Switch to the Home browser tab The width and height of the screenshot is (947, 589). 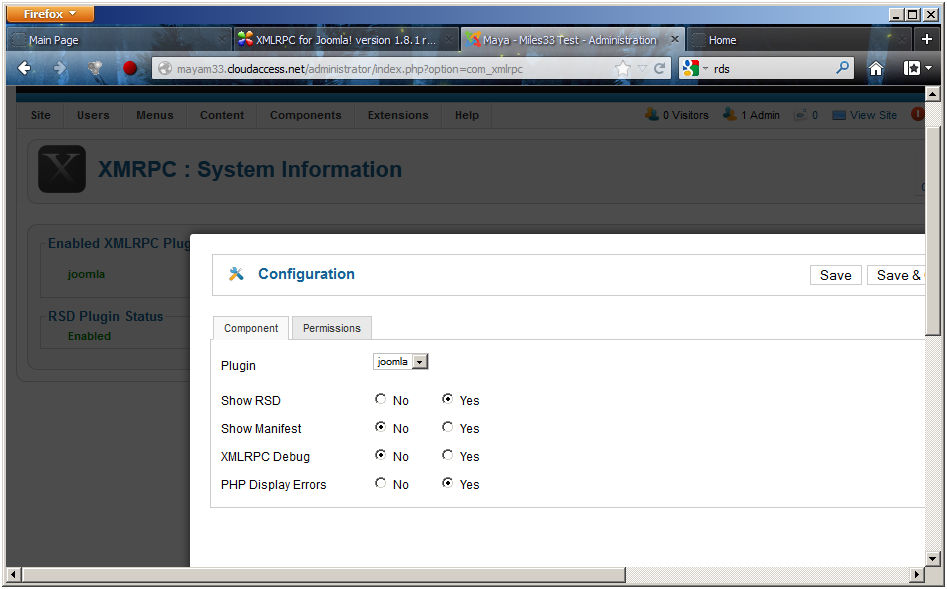(x=800, y=40)
